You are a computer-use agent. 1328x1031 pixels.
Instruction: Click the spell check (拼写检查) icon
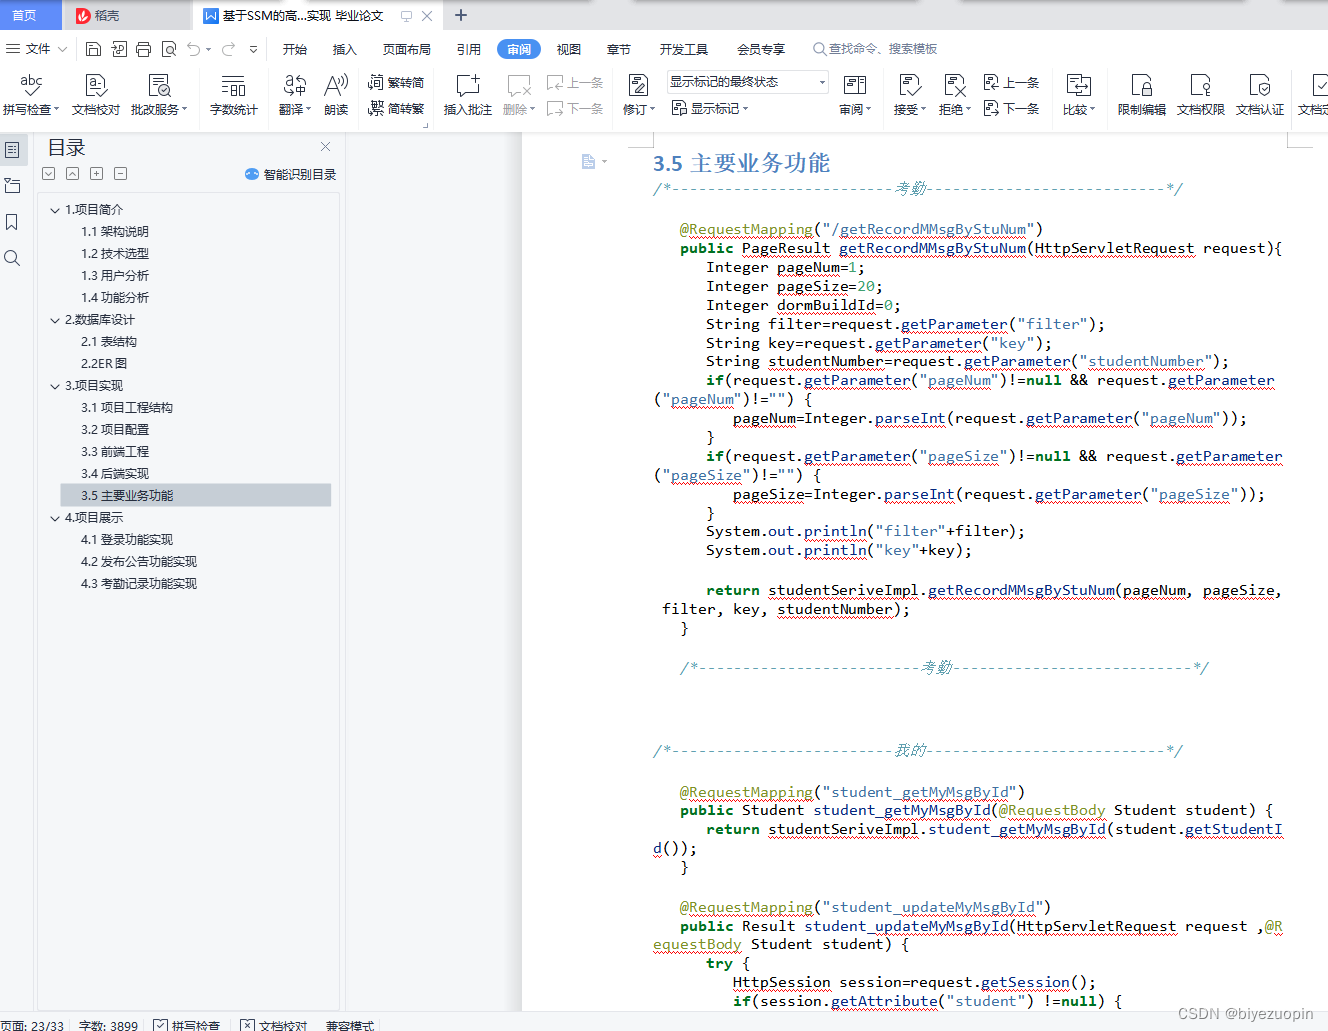[x=31, y=86]
